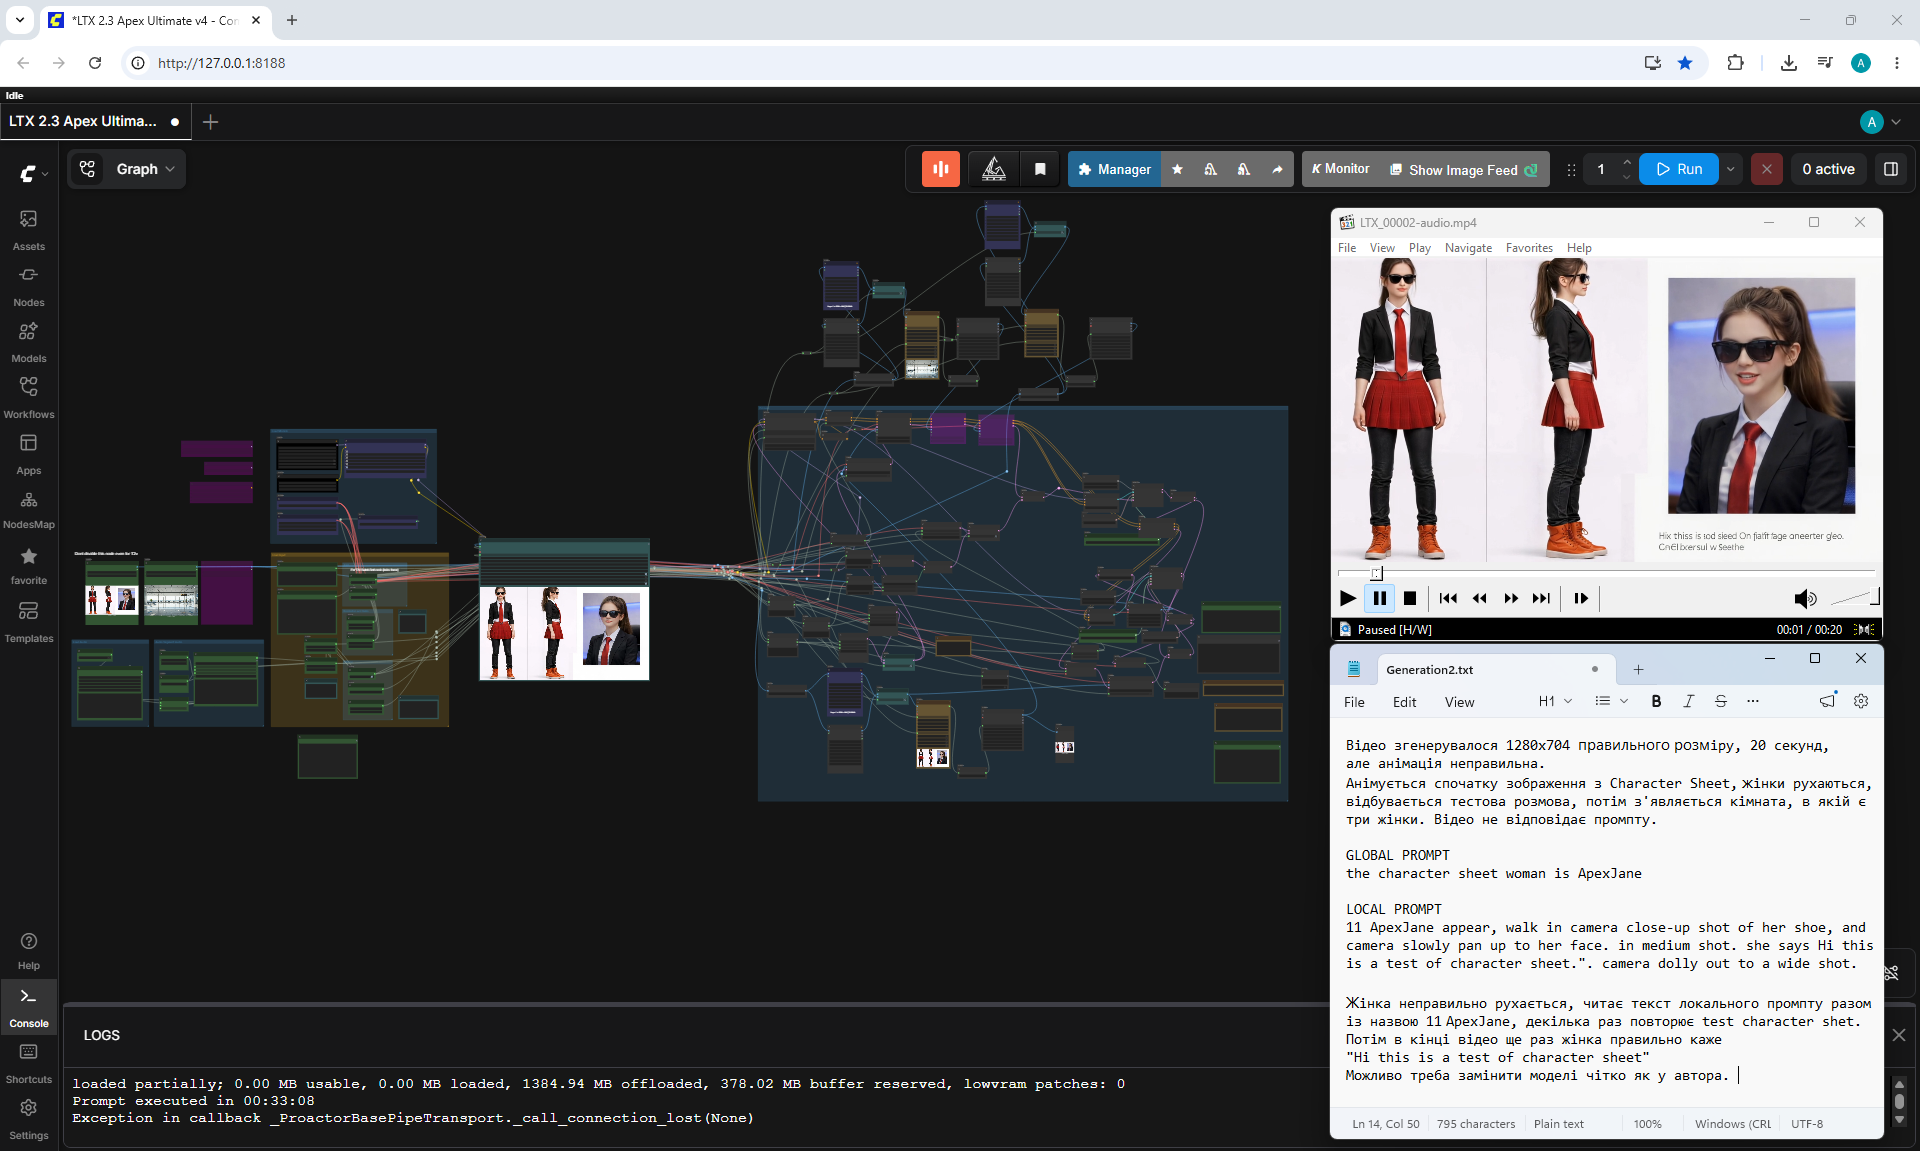Open the Edit menu in Notepad
This screenshot has height=1151, width=1920.
tap(1404, 702)
